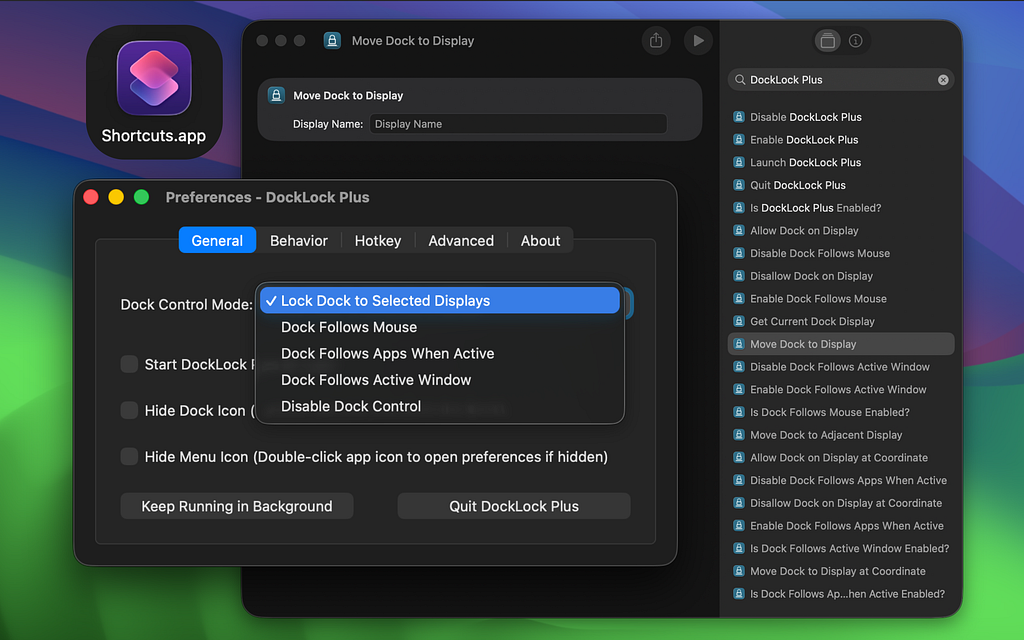The image size is (1024, 640).
Task: Select Disallow Dock on Display at Coordinate action
Action: (840, 503)
